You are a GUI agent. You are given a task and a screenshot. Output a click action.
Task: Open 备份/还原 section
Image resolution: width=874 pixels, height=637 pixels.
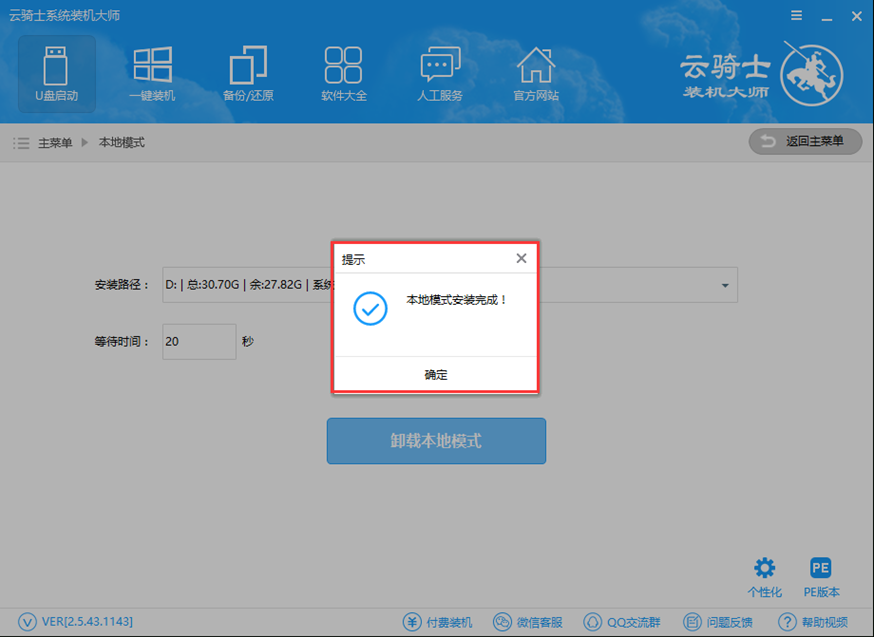point(248,74)
